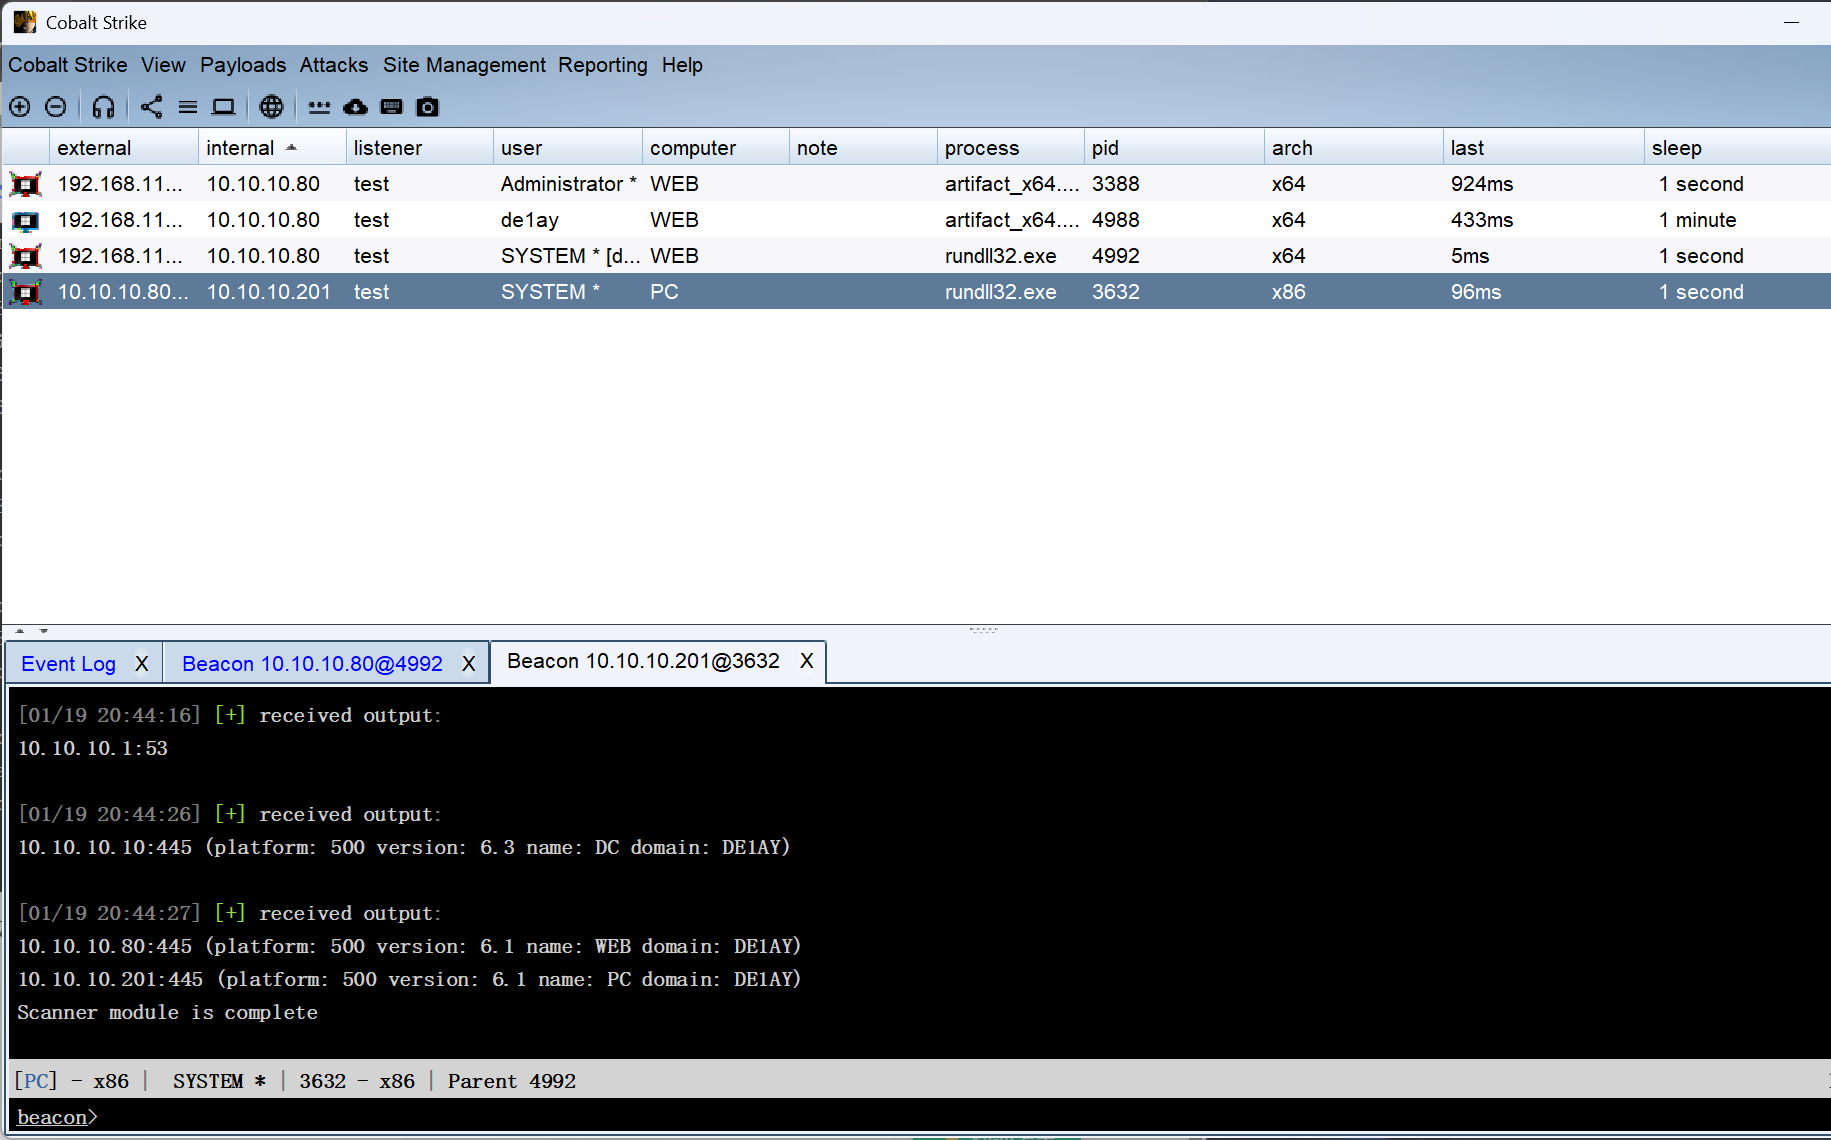Select the de1ay user beacon row
Image resolution: width=1831 pixels, height=1140 pixels.
pos(530,220)
